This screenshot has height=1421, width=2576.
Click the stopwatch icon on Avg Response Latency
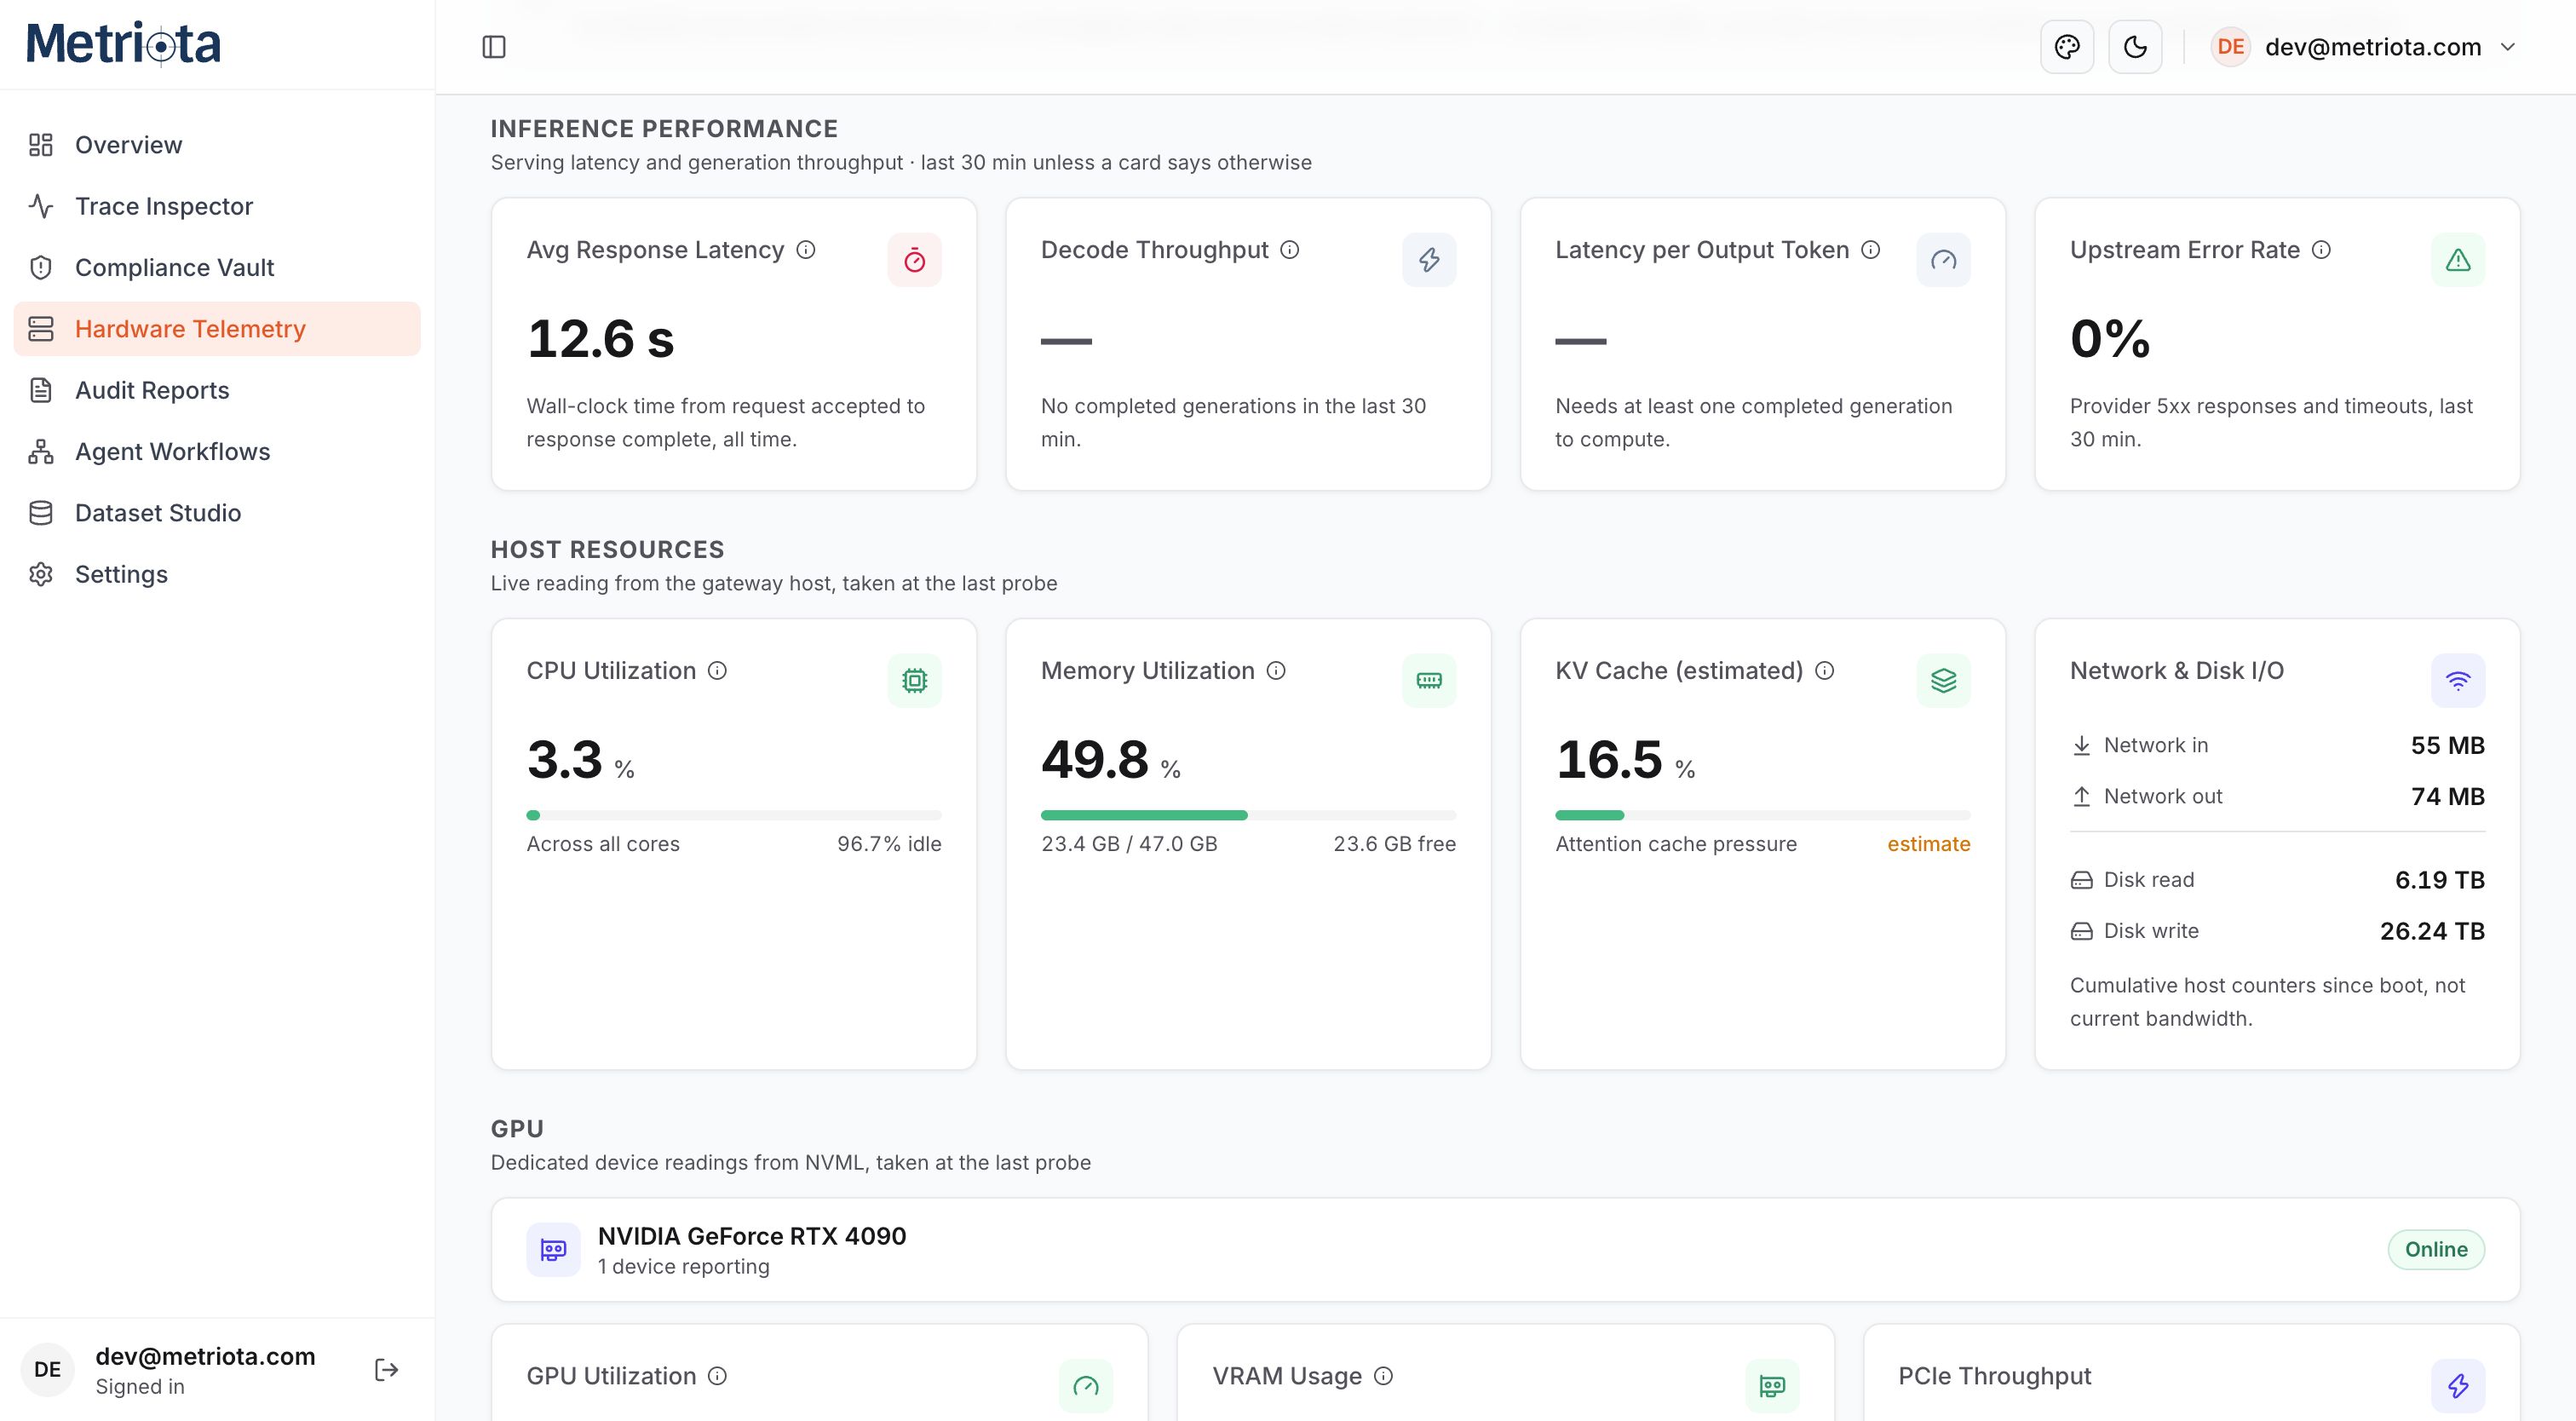[x=914, y=260]
